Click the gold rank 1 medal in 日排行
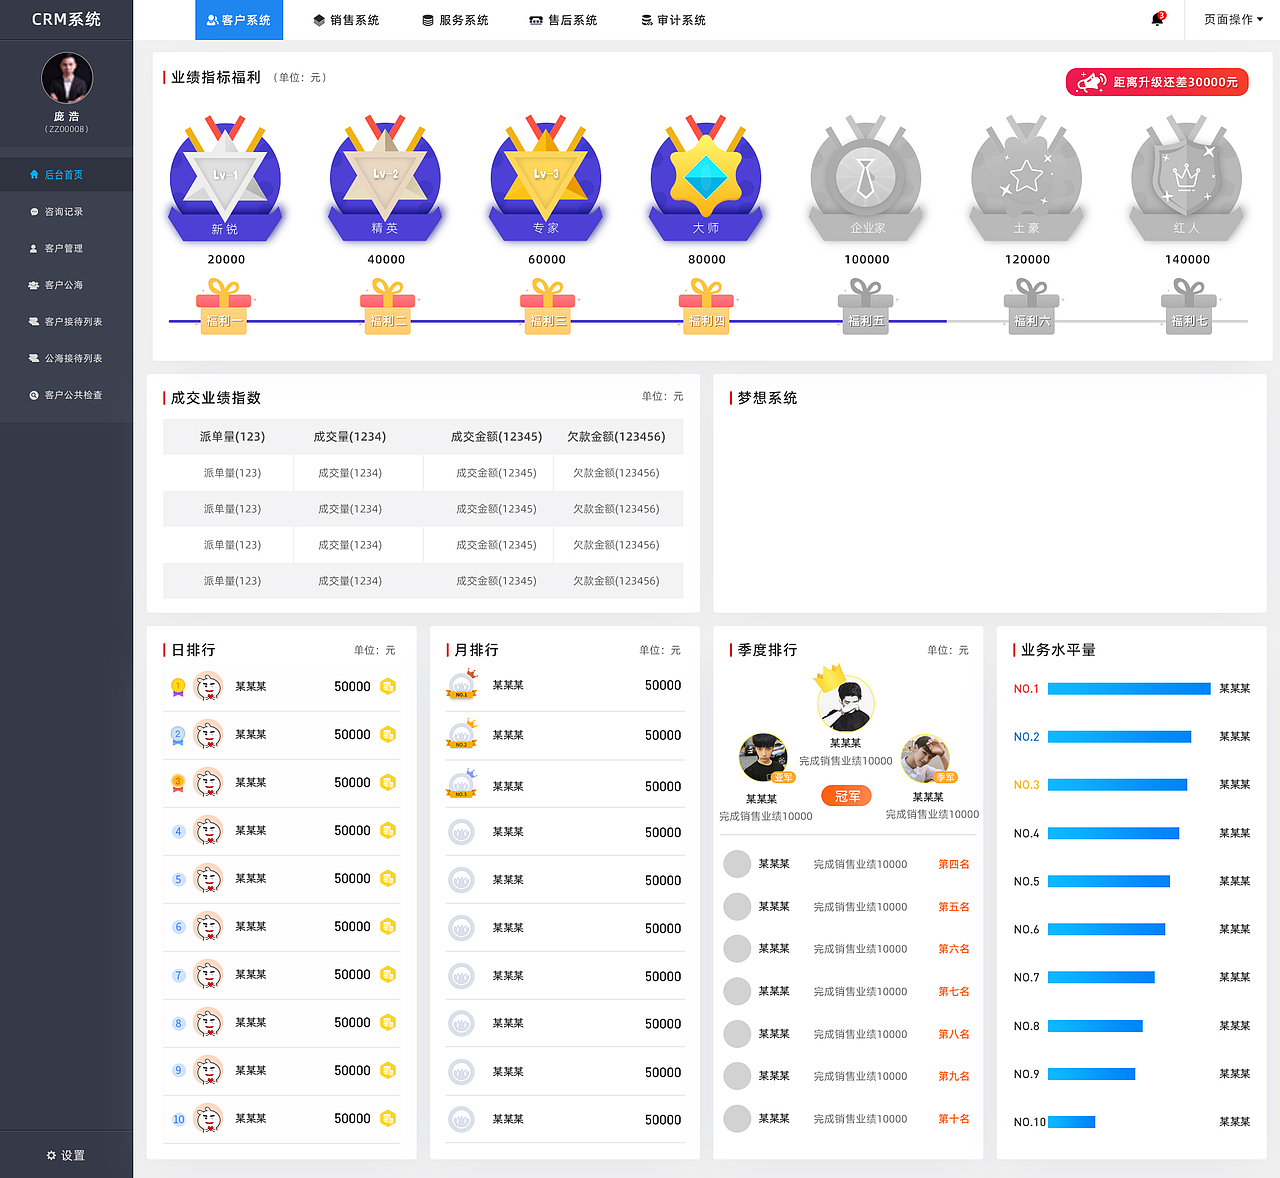 pos(178,687)
